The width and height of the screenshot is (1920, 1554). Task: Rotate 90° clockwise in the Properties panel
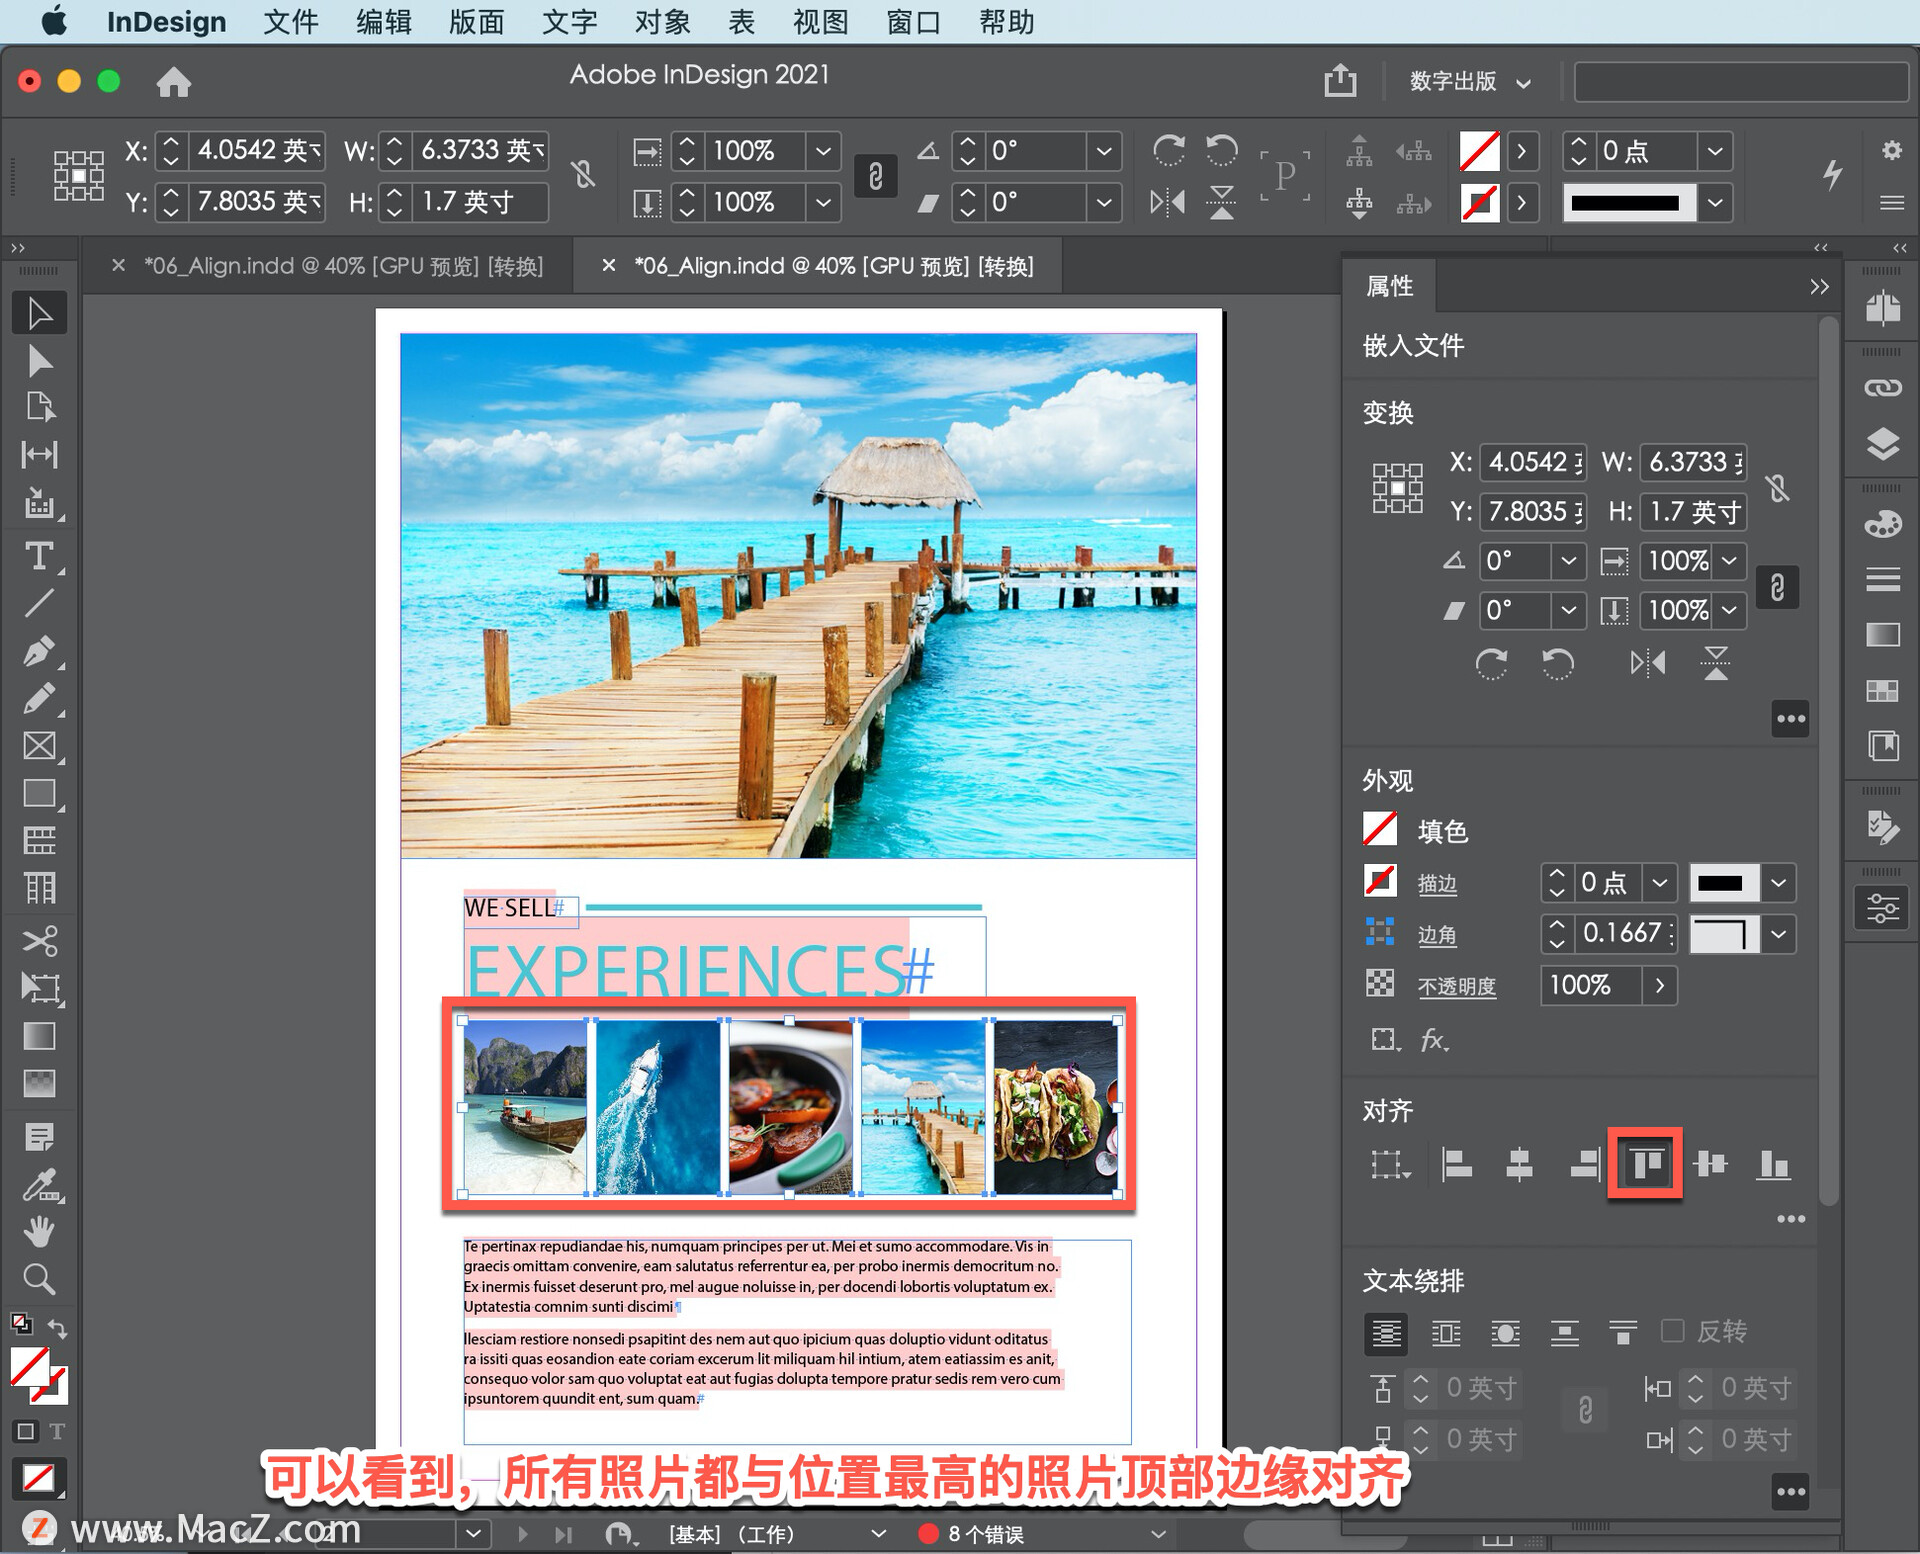[1491, 663]
